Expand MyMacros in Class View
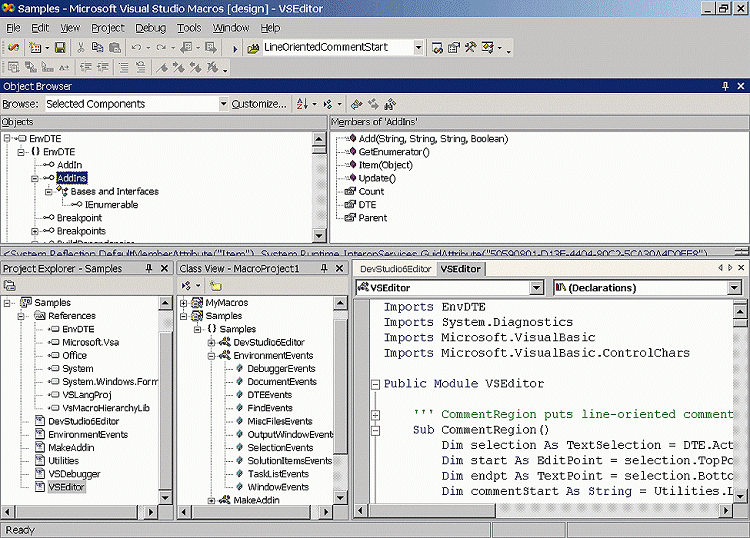750x538 pixels. point(183,303)
